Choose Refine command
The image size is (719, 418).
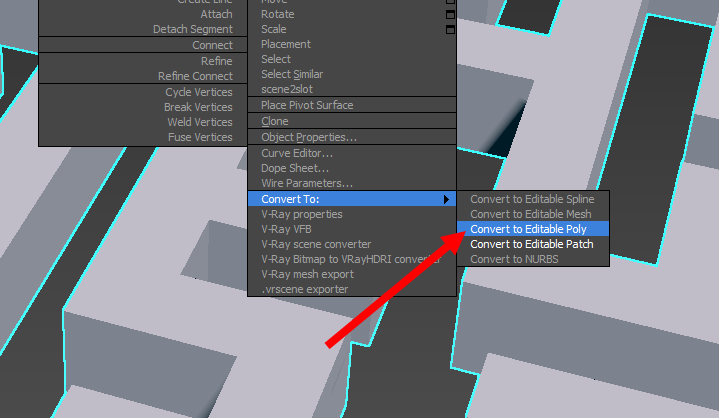[x=143, y=61]
